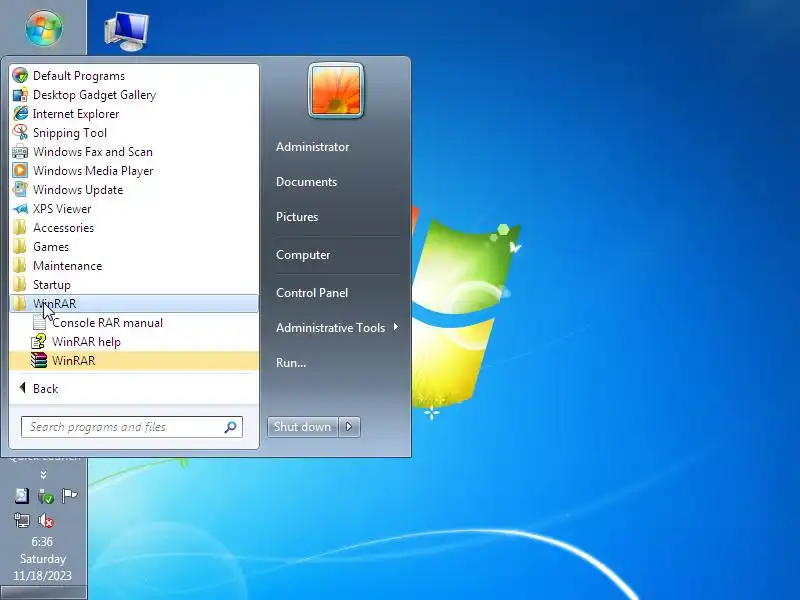Screen dimensions: 800x600
Task: Open Default Programs from the menu
Action: (x=134, y=76)
